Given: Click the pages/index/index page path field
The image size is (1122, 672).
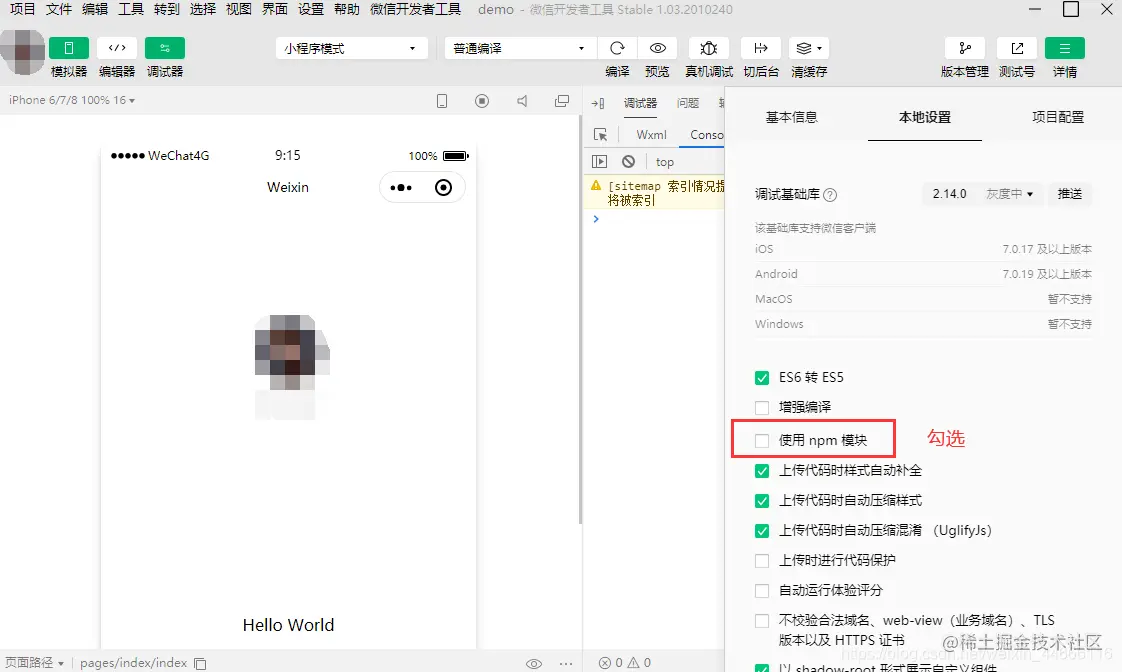Looking at the screenshot, I should [131, 662].
